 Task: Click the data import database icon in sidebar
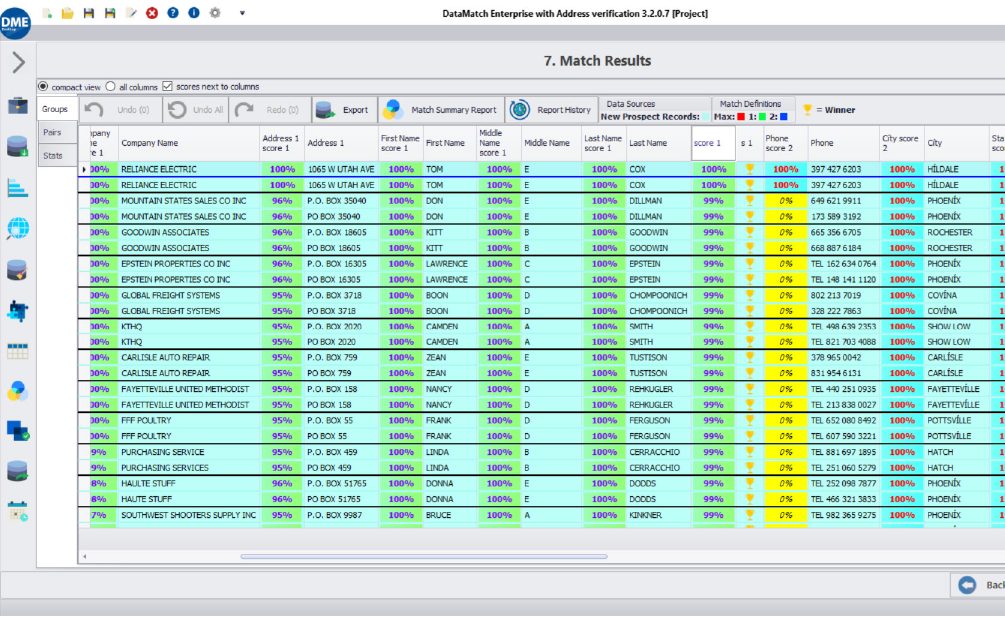pyautogui.click(x=17, y=146)
